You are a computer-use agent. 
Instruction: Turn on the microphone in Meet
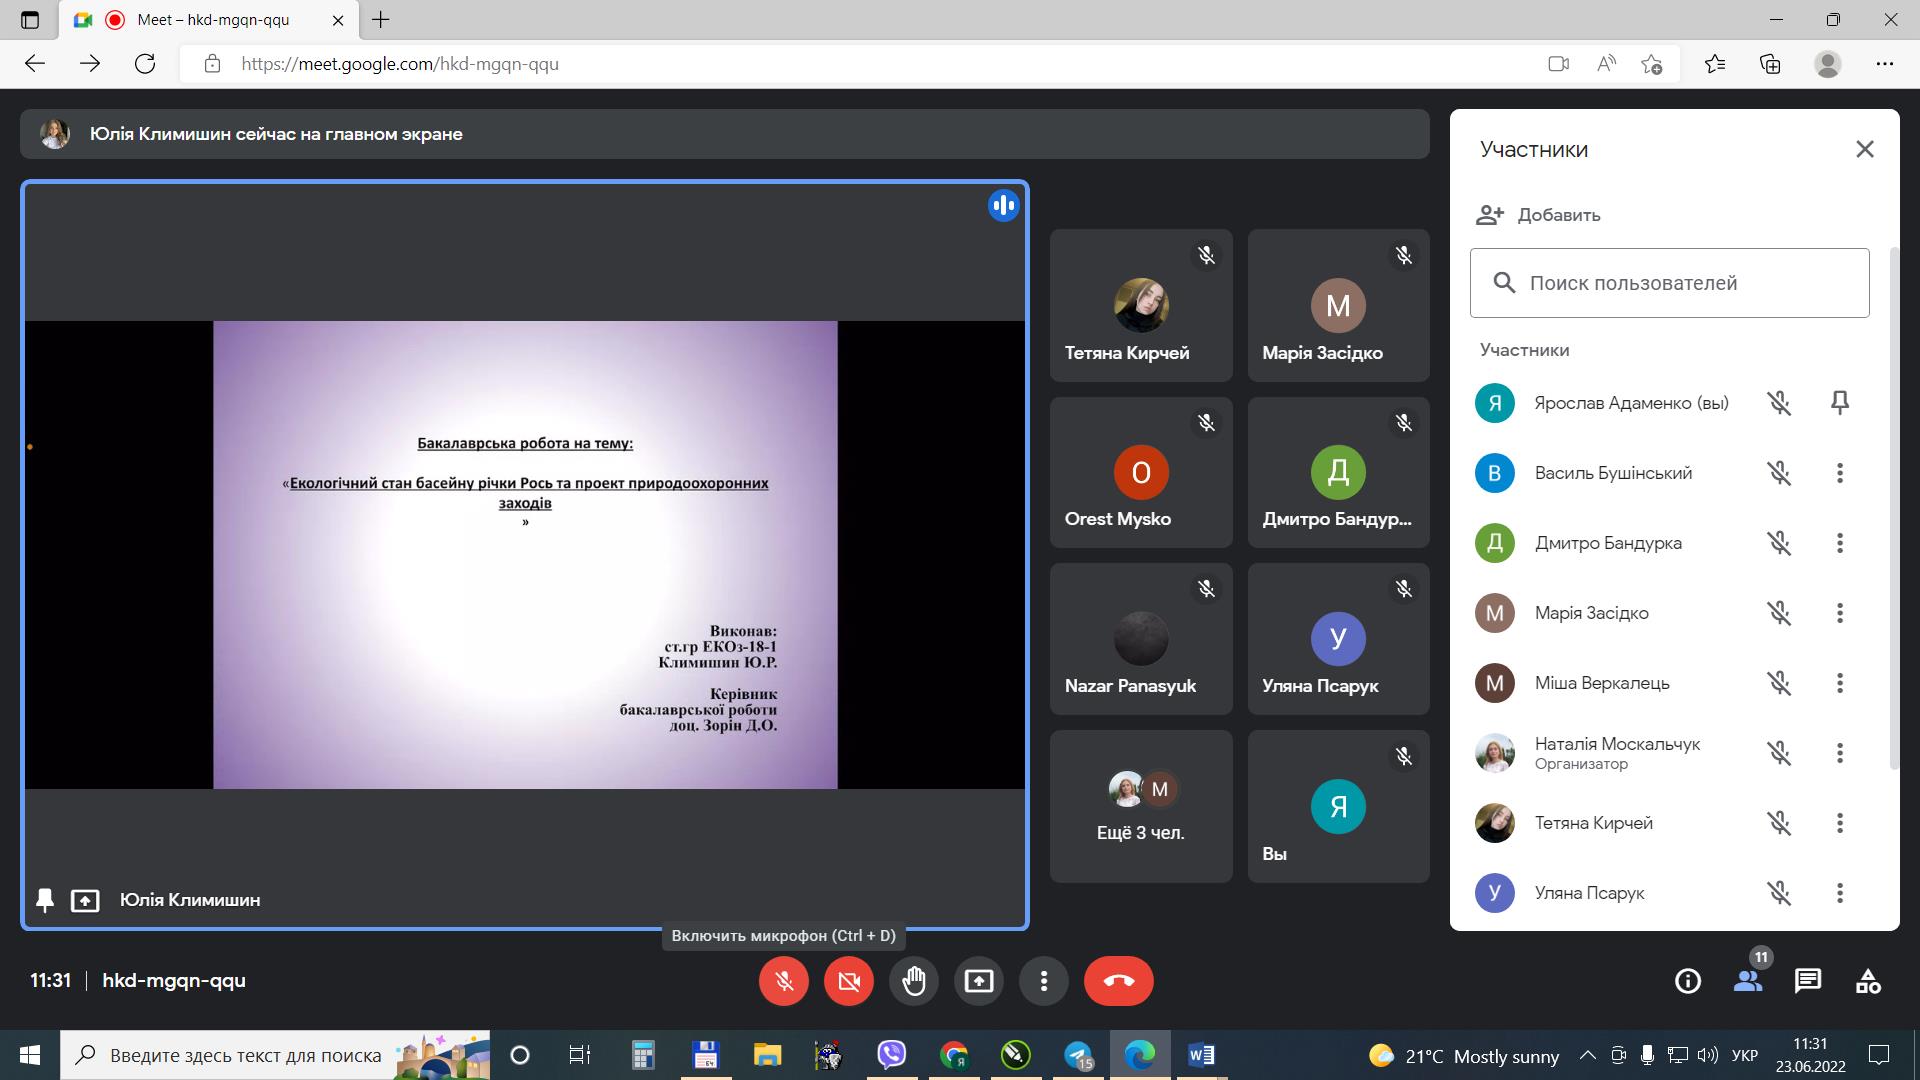tap(783, 981)
